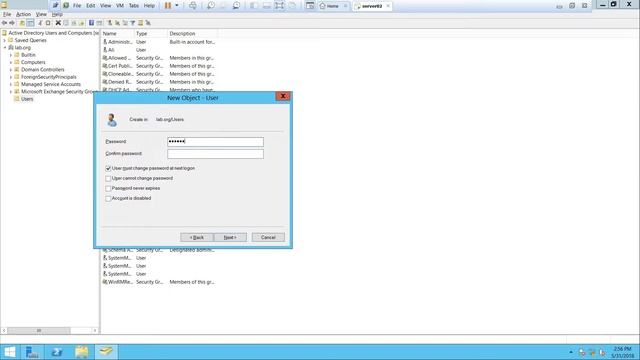Click the Name column header
The image size is (640, 360).
tap(118, 33)
